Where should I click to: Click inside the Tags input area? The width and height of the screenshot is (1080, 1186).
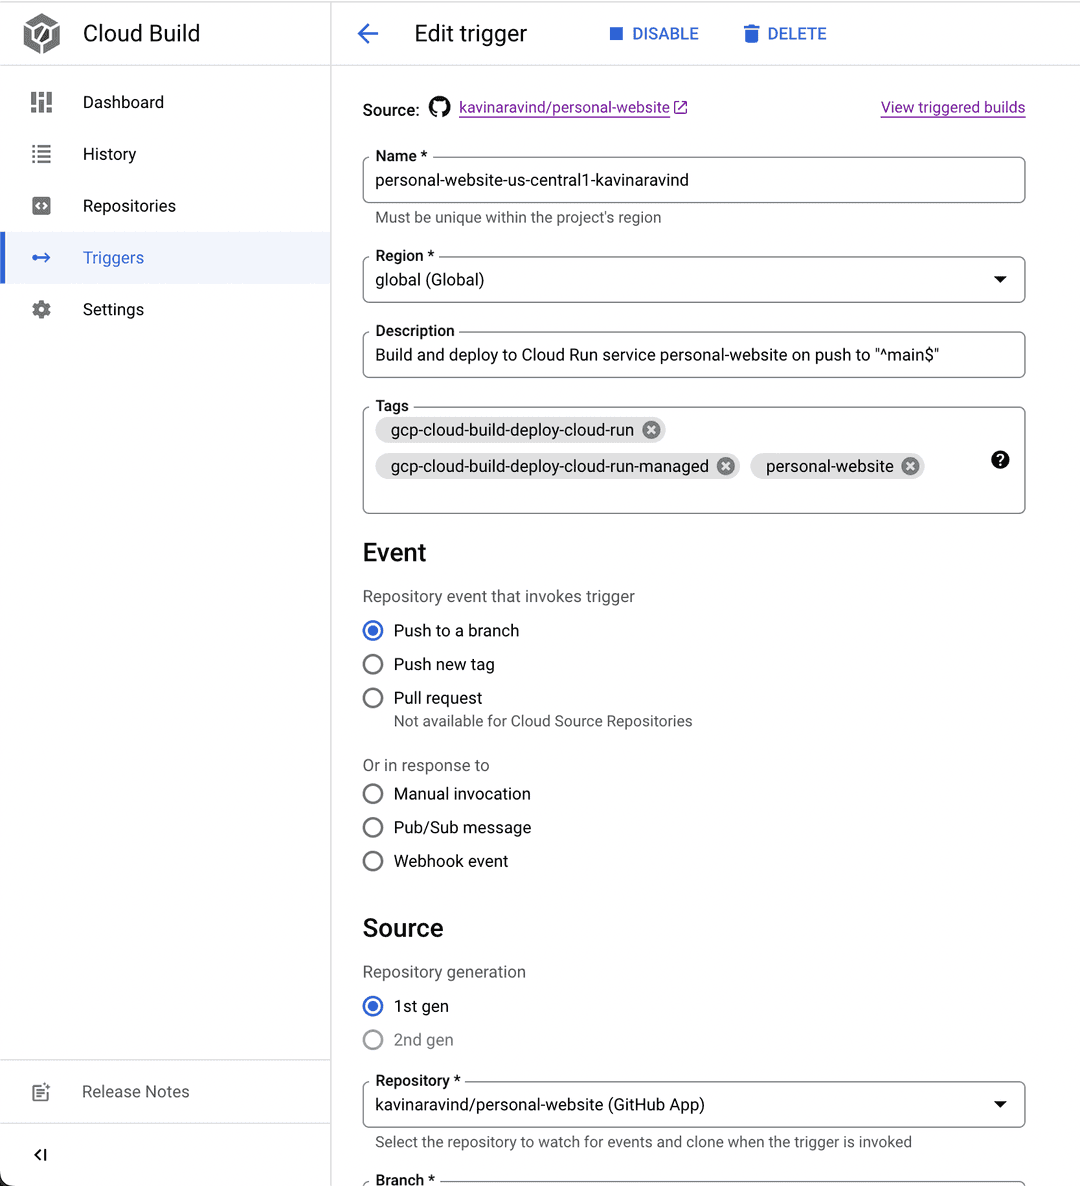pyautogui.click(x=694, y=461)
